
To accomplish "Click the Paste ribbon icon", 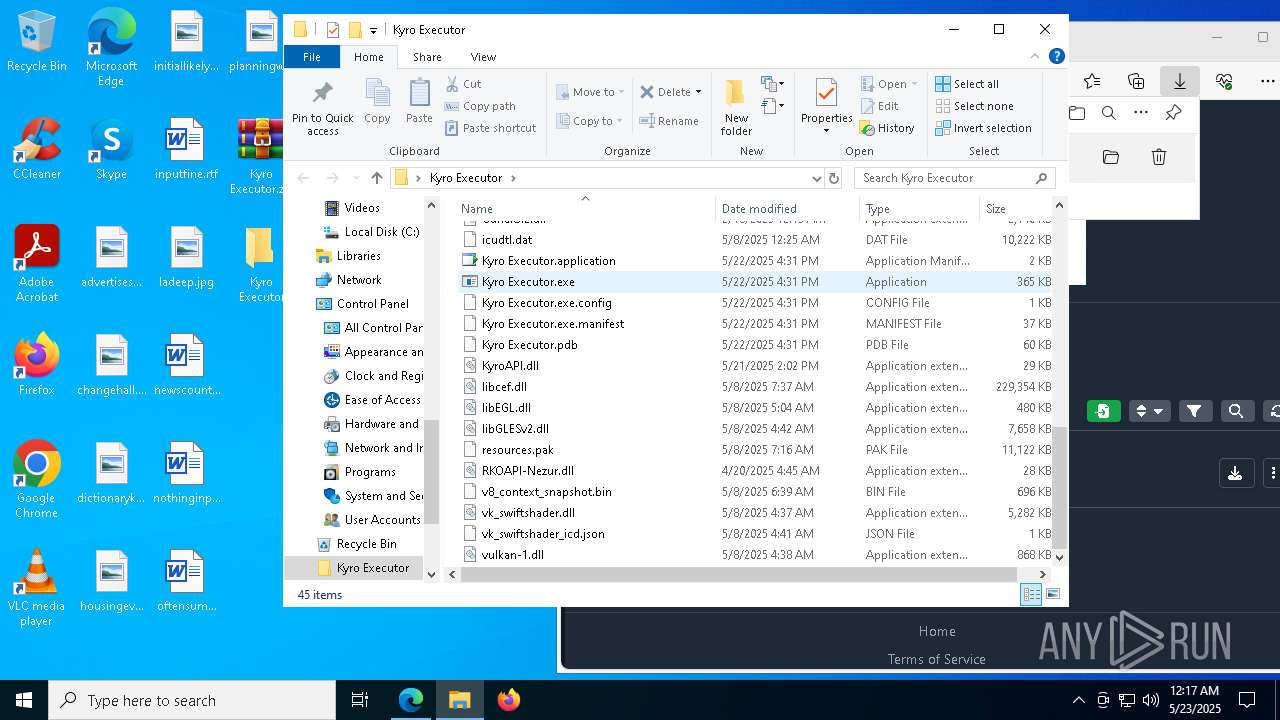I will coord(419,101).
